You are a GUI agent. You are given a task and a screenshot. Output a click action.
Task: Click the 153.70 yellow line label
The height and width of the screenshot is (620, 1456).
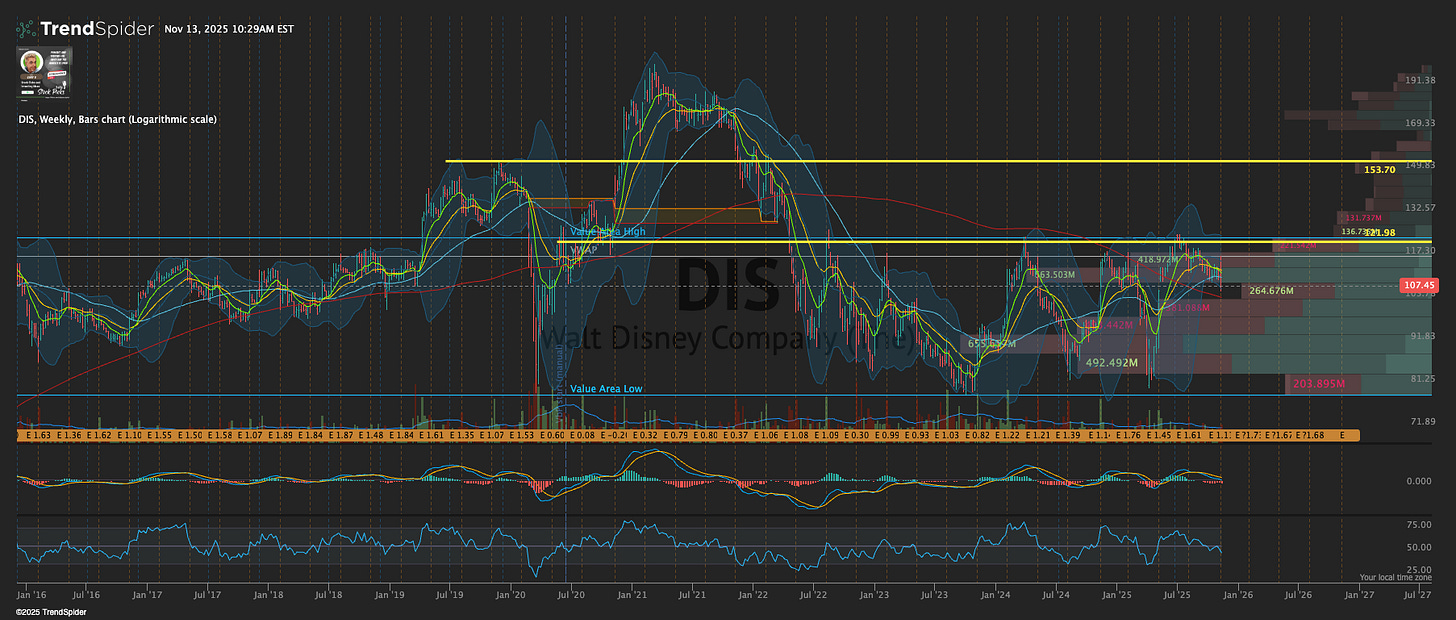coord(1379,170)
